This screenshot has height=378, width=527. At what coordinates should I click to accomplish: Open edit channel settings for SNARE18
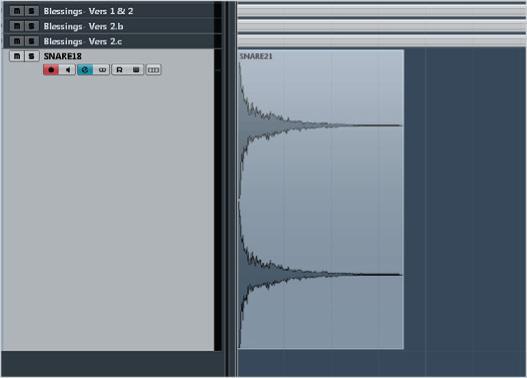coord(85,70)
